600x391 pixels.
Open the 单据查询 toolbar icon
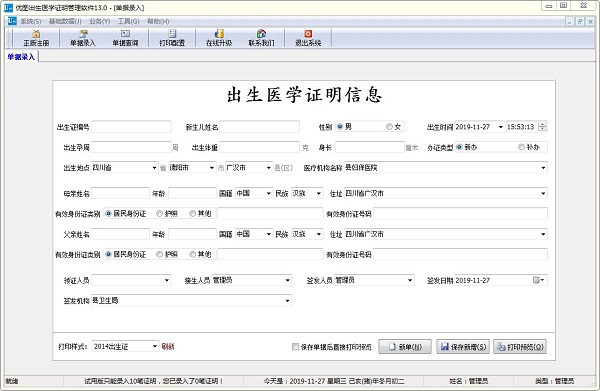(125, 38)
